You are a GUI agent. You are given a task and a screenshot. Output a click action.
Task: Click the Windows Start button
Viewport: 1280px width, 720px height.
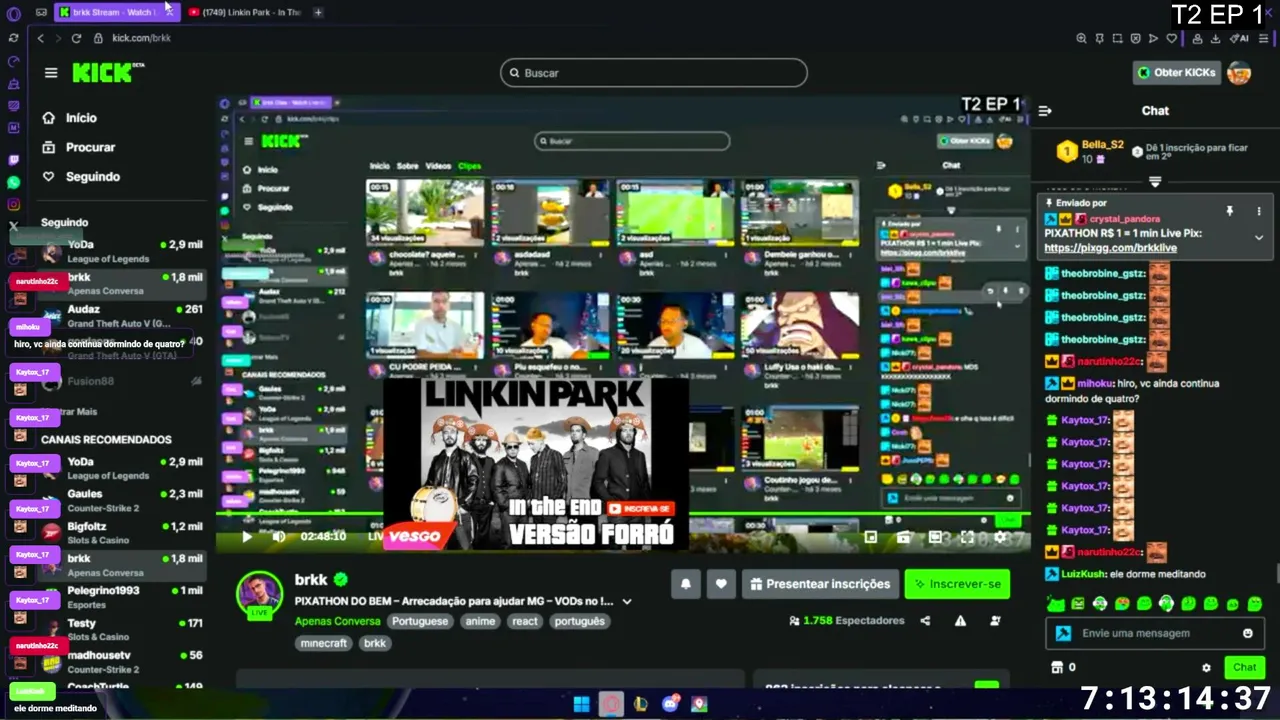pyautogui.click(x=581, y=704)
